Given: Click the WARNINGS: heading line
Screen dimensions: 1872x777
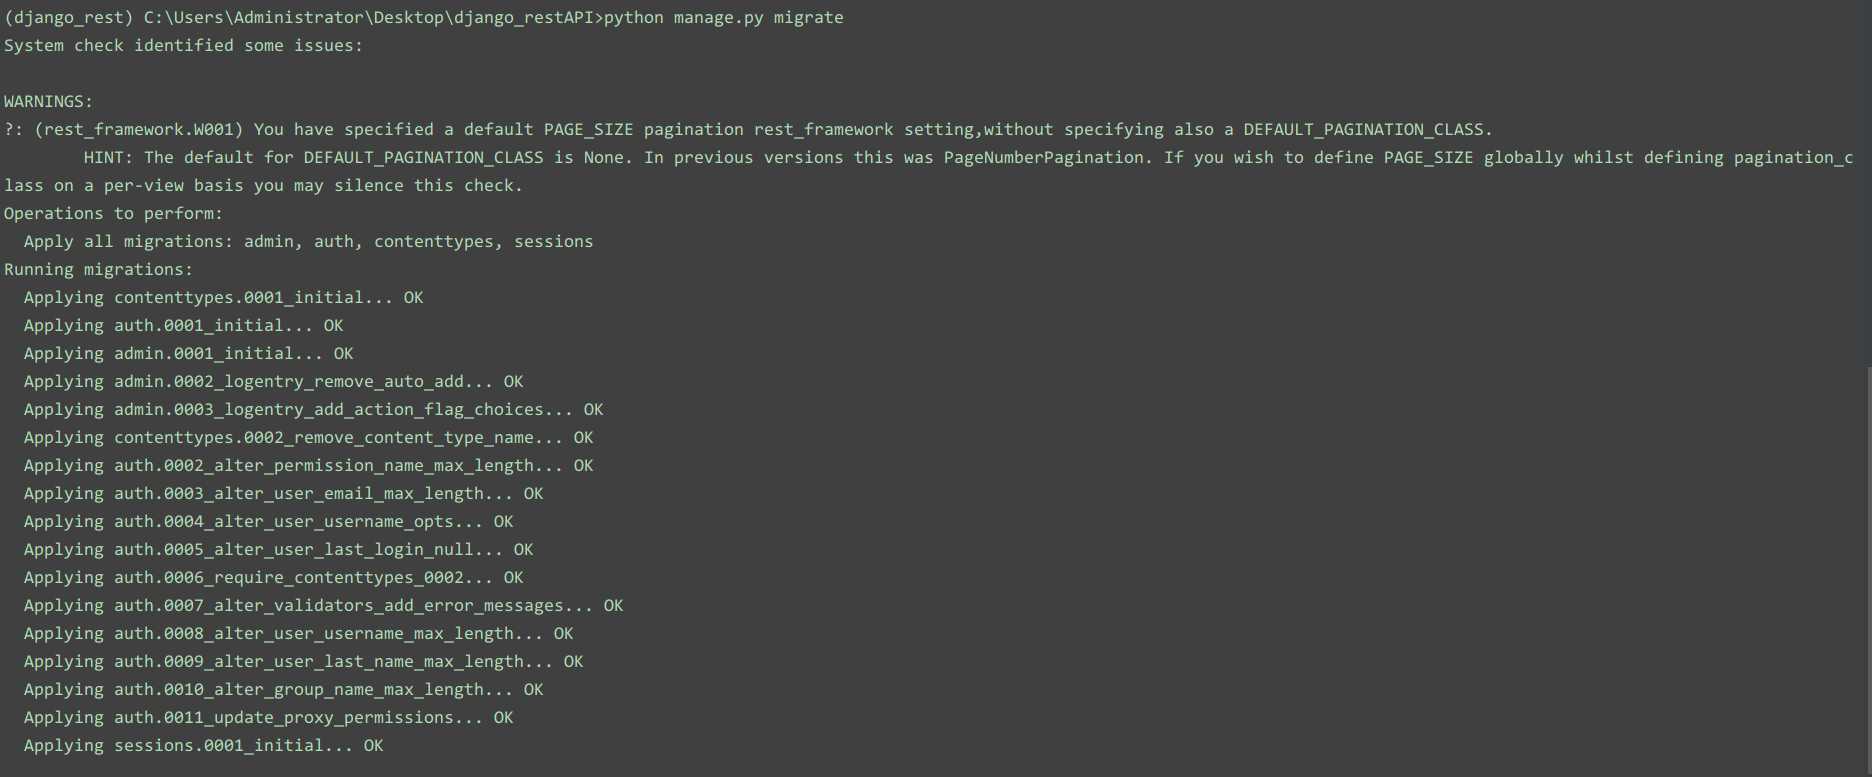Looking at the screenshot, I should point(48,102).
